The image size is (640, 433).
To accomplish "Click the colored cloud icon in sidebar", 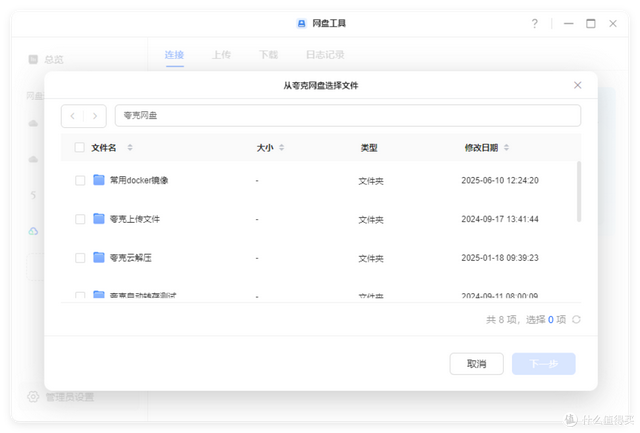I will click(33, 231).
